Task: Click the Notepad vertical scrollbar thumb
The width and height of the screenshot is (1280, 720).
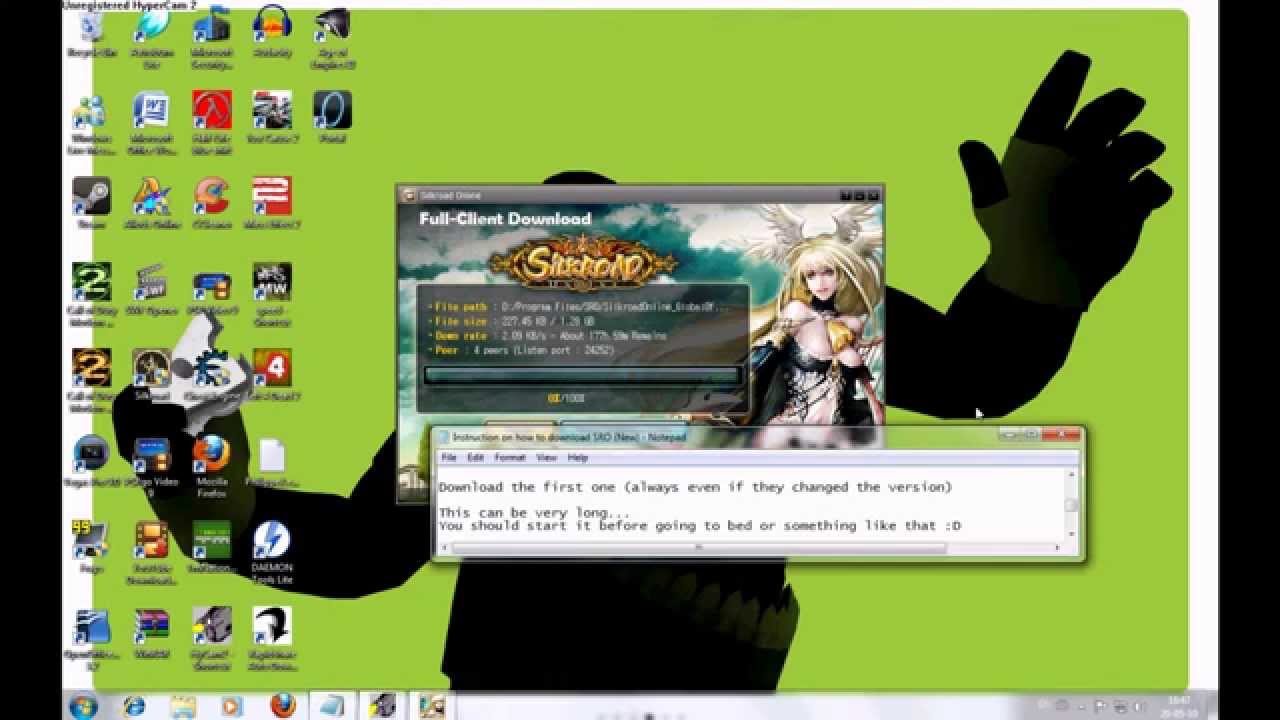Action: [1072, 506]
